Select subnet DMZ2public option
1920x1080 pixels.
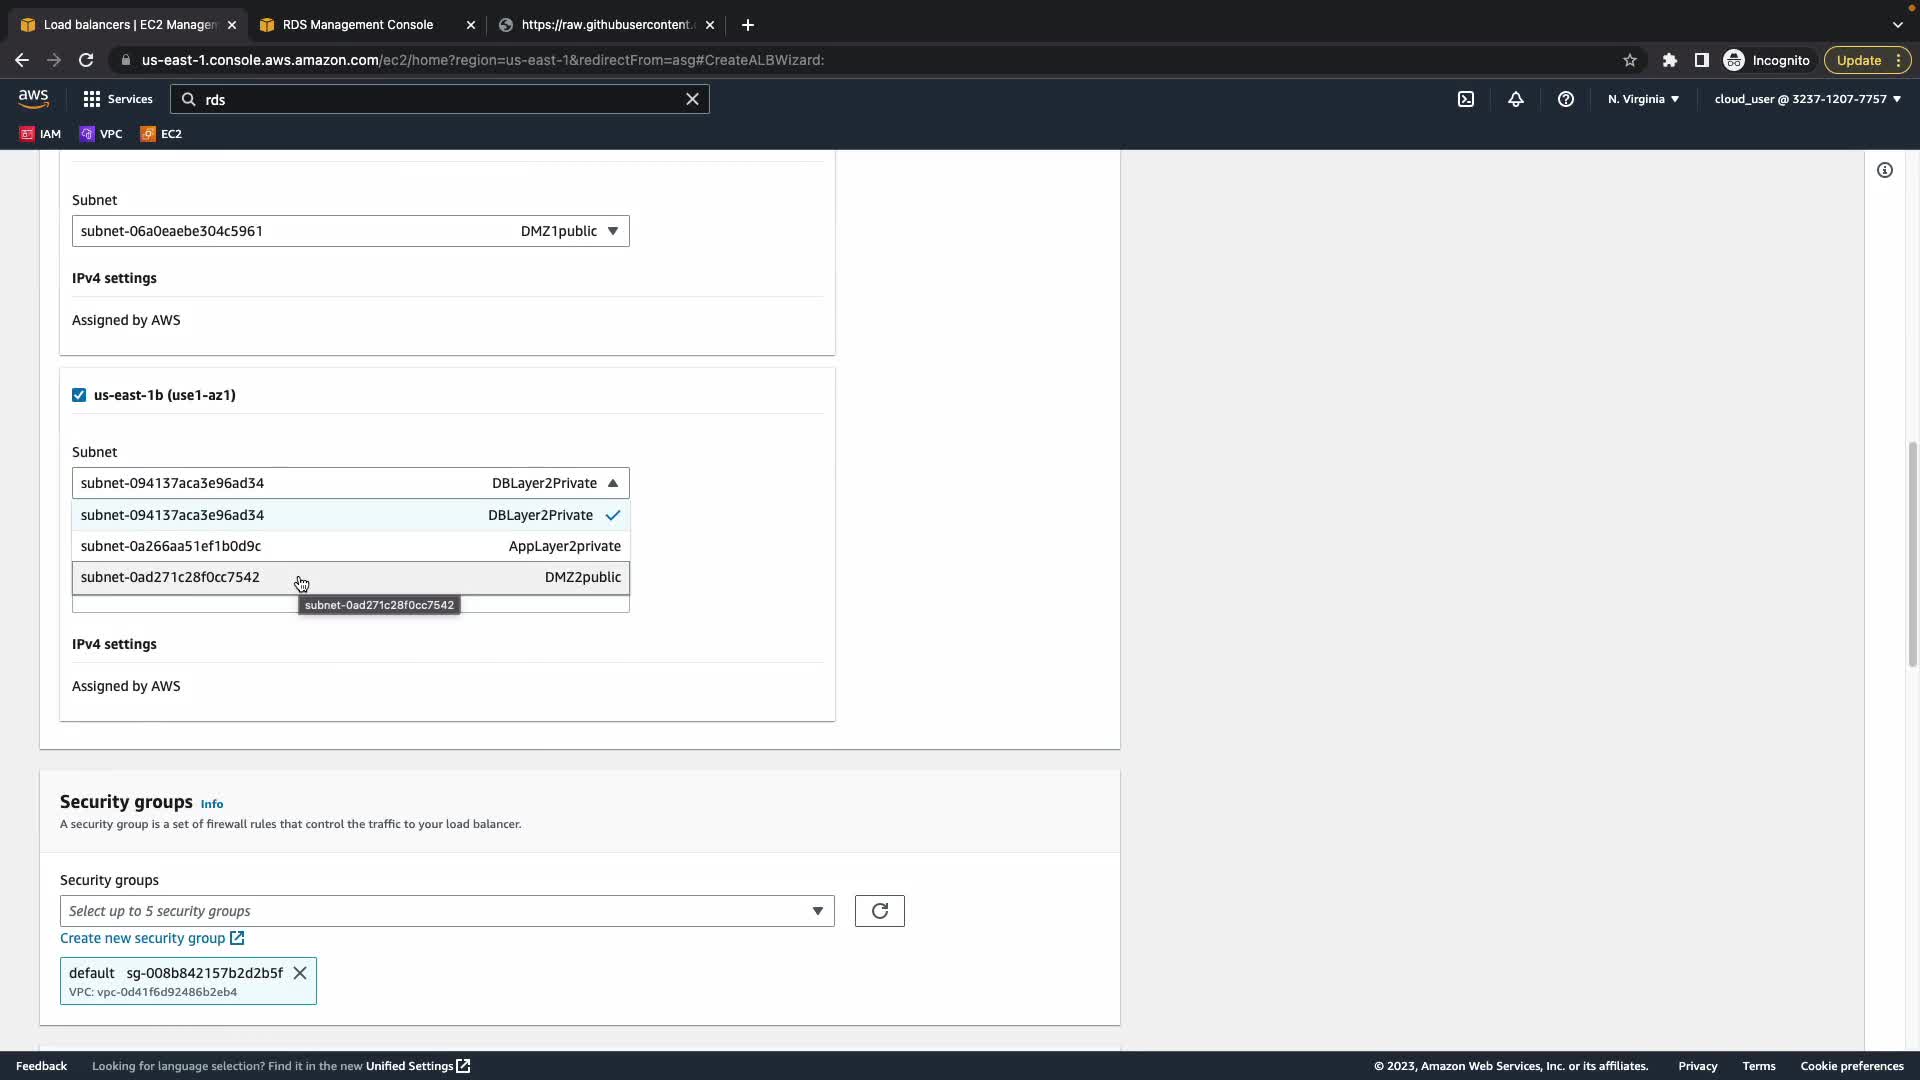point(350,577)
